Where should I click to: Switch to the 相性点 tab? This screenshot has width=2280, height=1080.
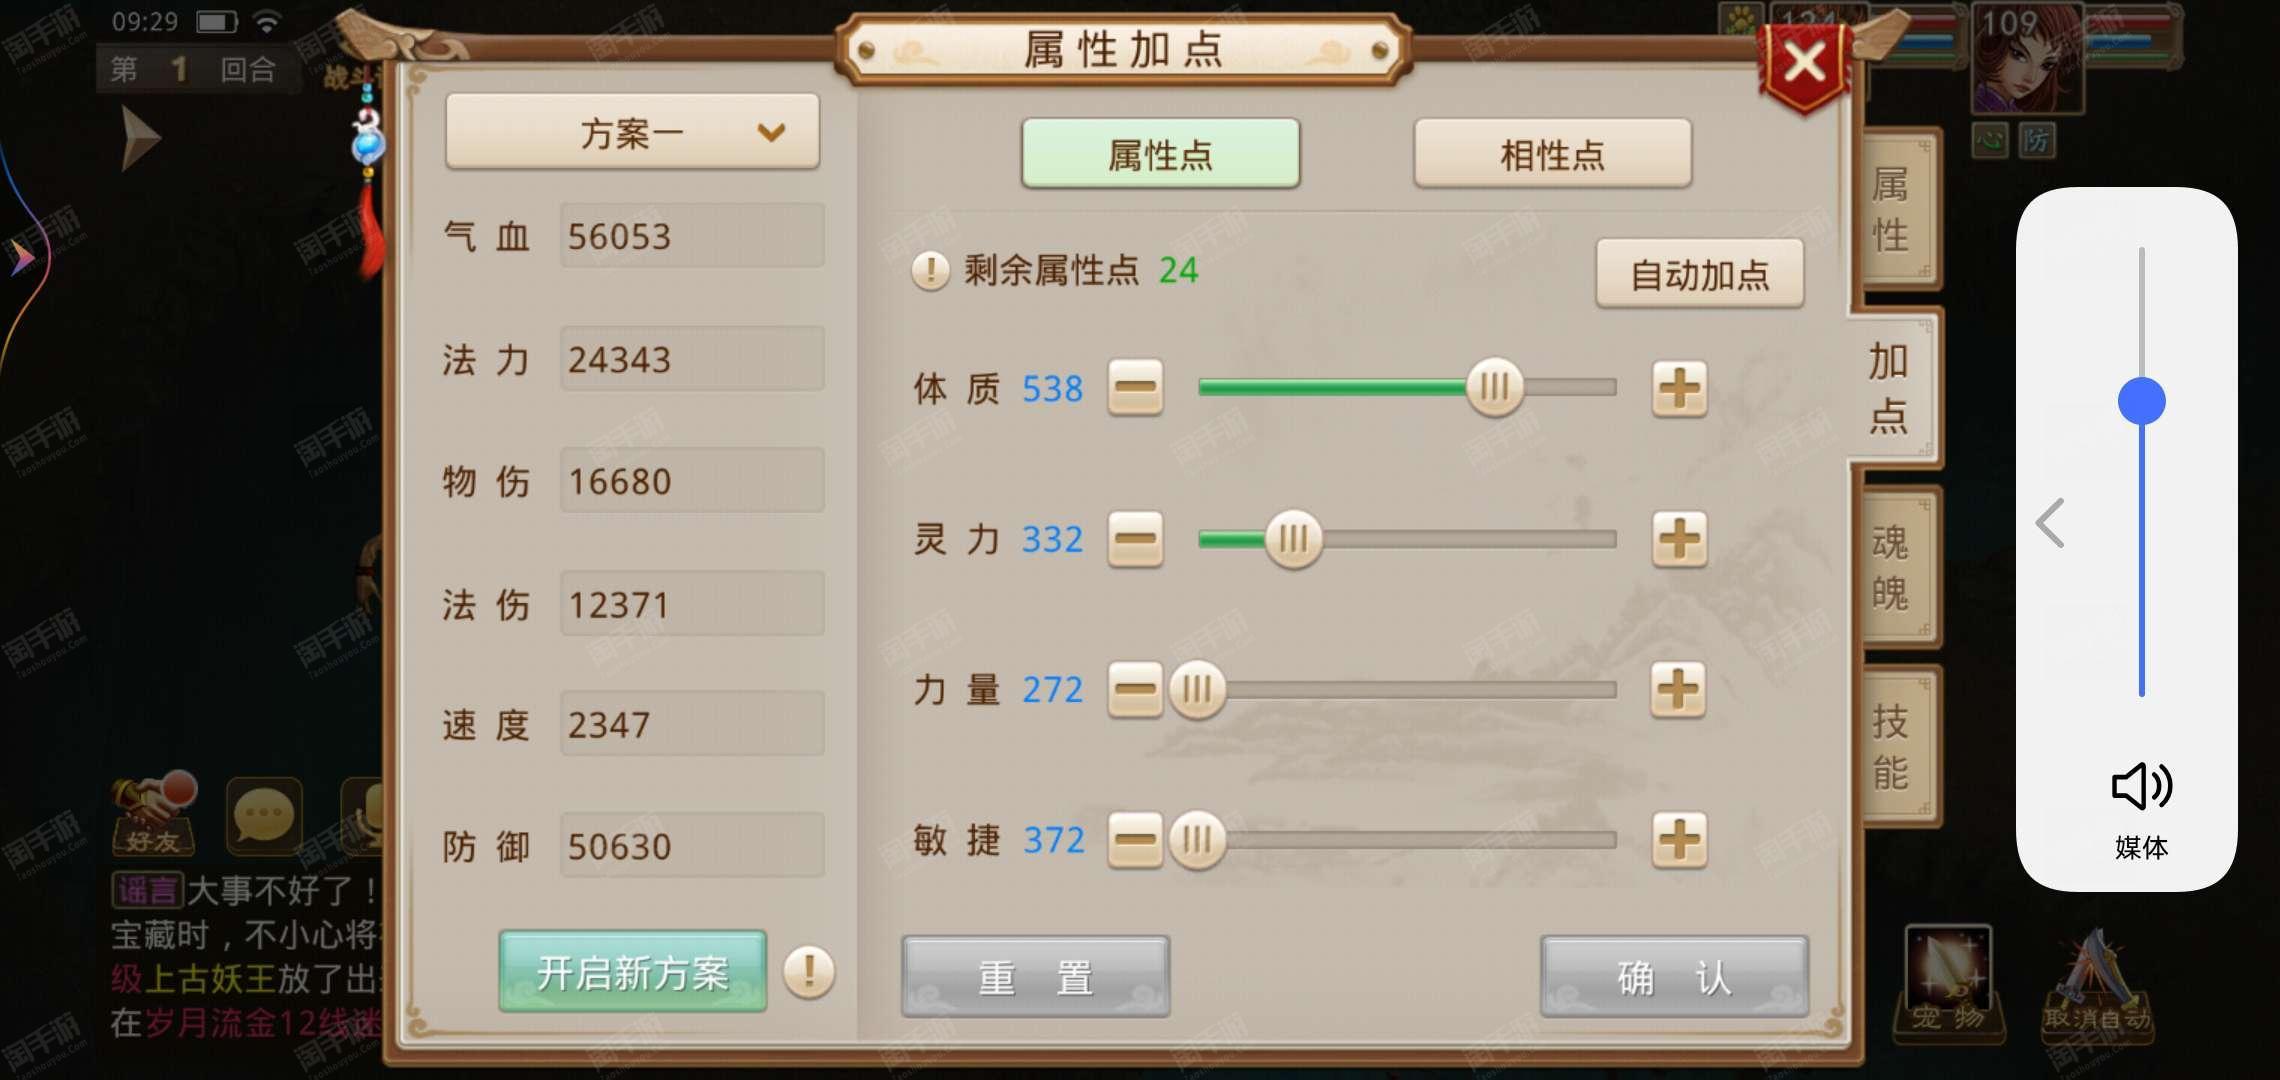coord(1552,154)
